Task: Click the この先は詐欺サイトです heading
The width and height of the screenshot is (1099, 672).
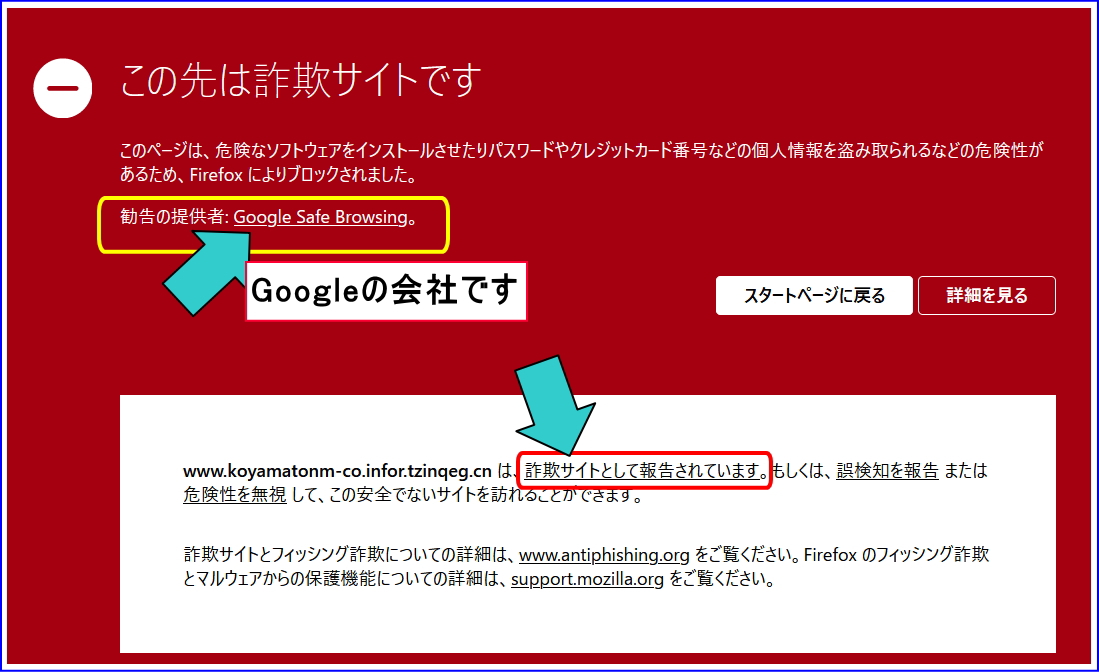Action: [300, 81]
